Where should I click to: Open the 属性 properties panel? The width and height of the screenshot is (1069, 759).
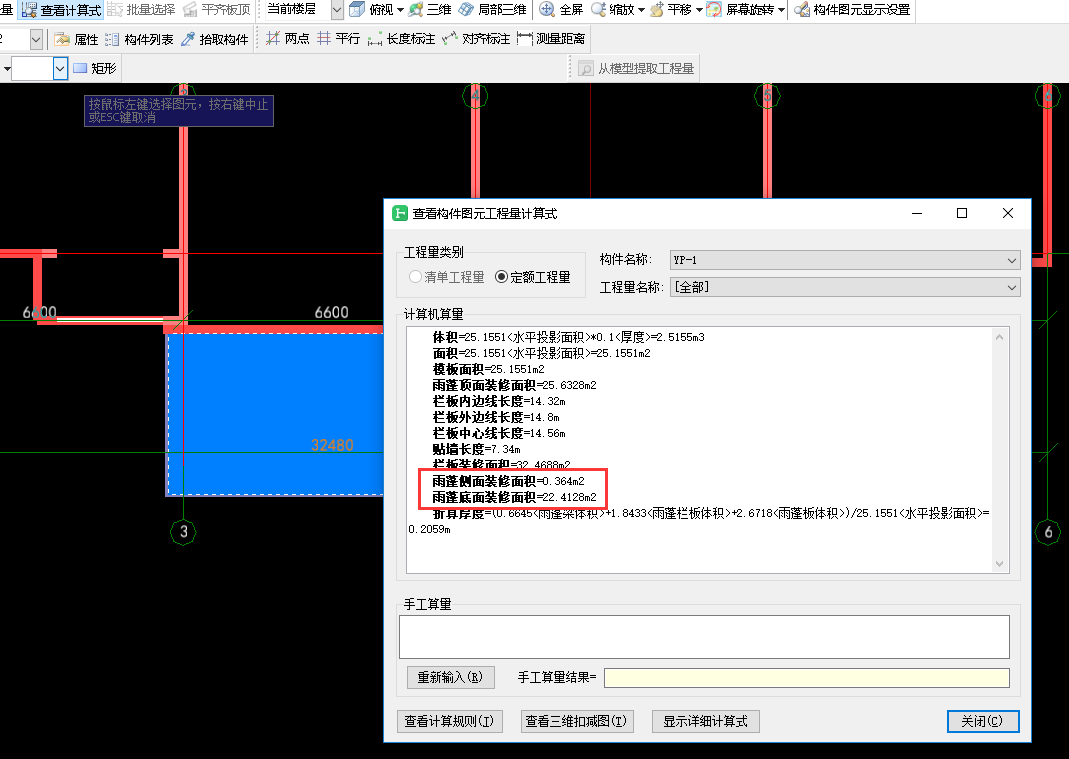pyautogui.click(x=76, y=40)
